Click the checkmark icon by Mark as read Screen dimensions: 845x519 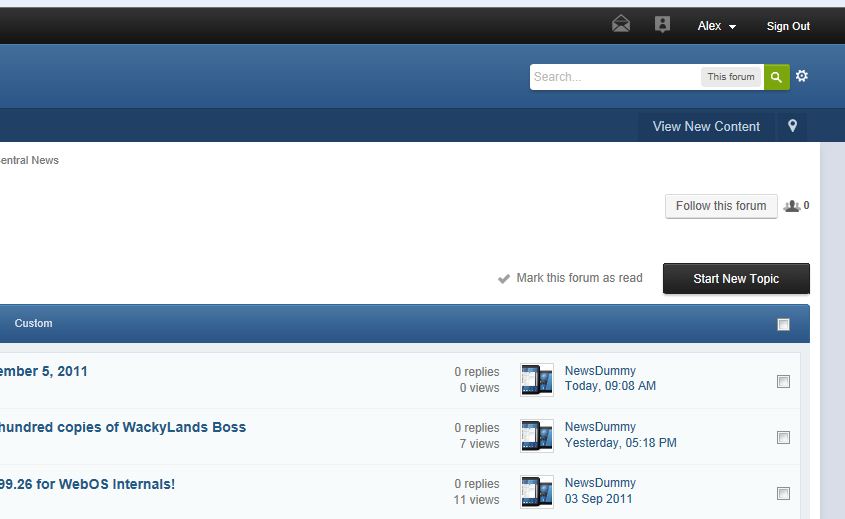(x=503, y=279)
